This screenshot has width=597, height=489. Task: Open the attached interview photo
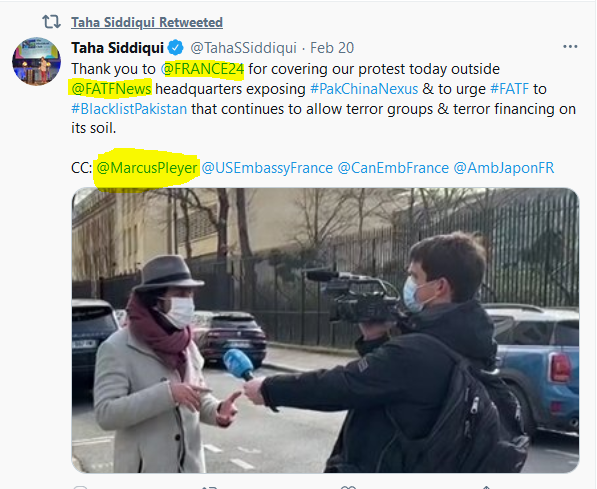(326, 330)
